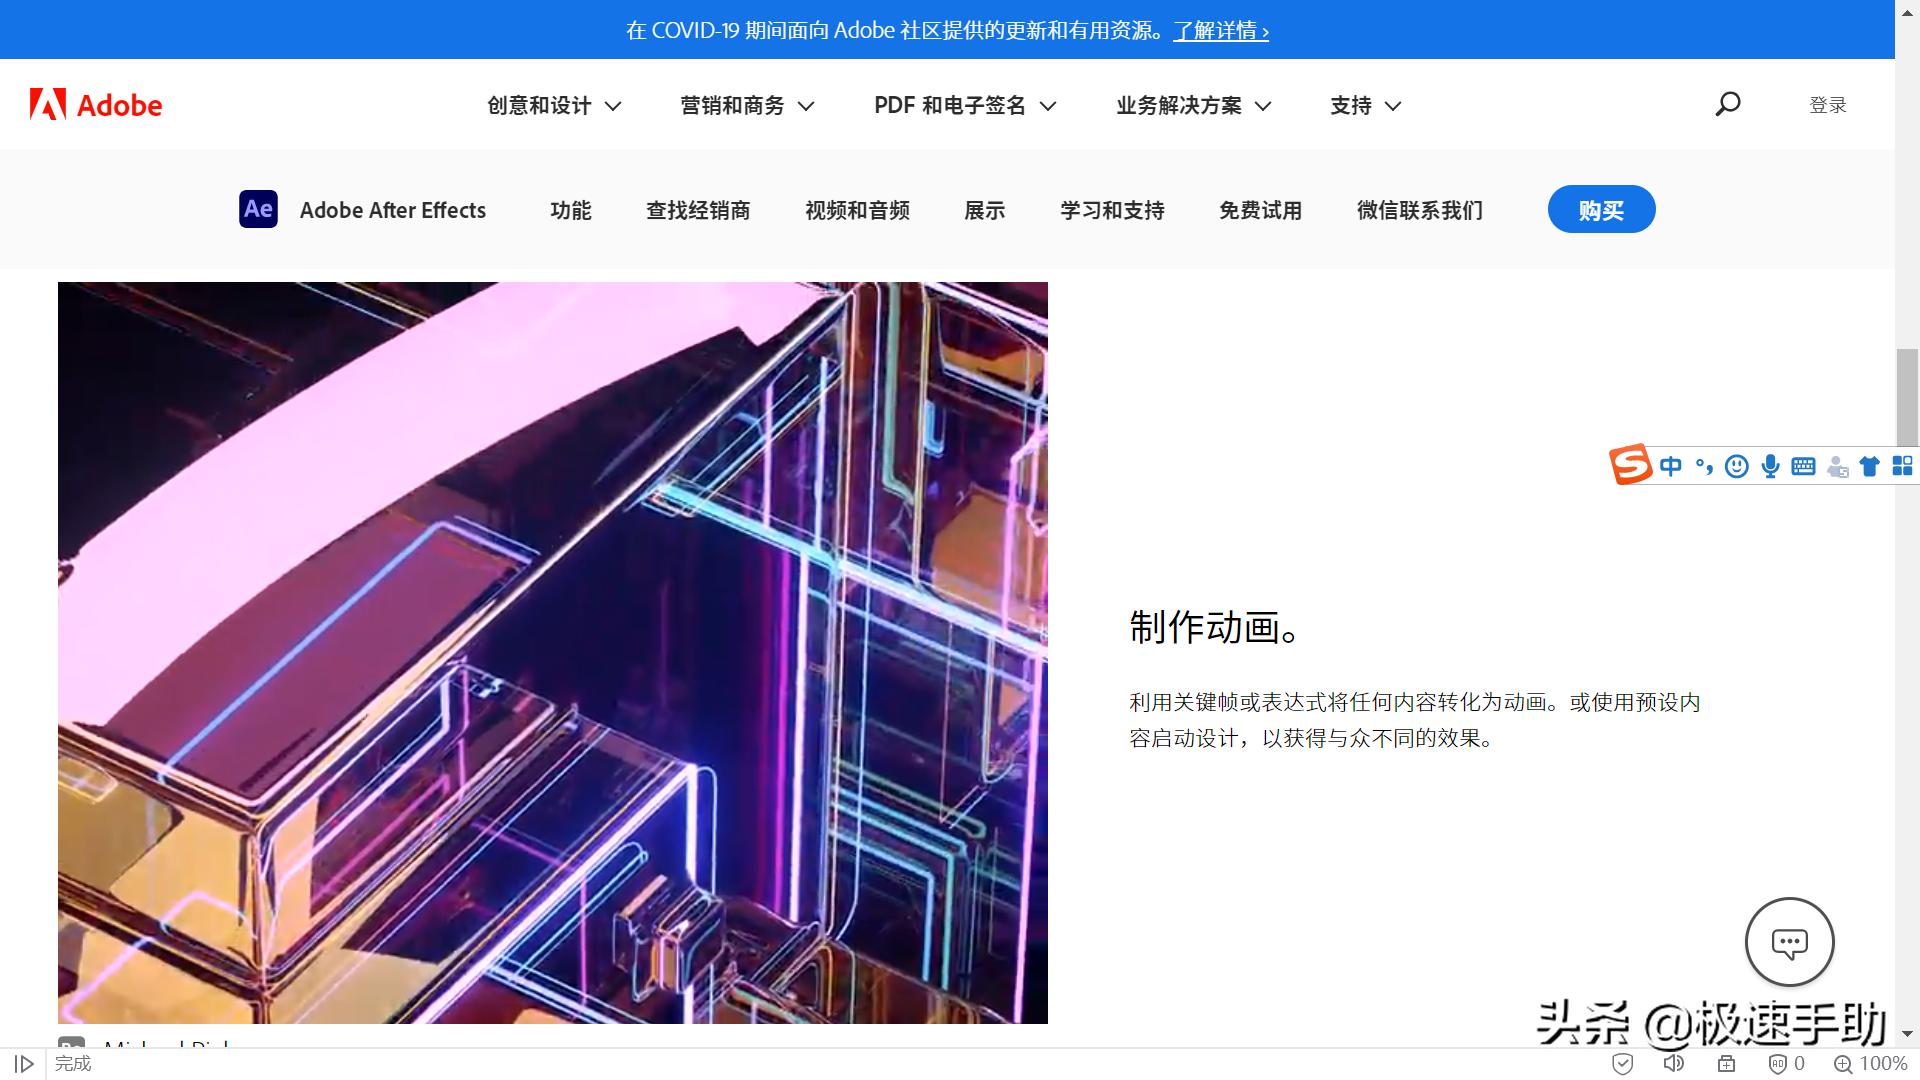Open the Sogou emoji picker
The height and width of the screenshot is (1080, 1920).
(x=1736, y=466)
